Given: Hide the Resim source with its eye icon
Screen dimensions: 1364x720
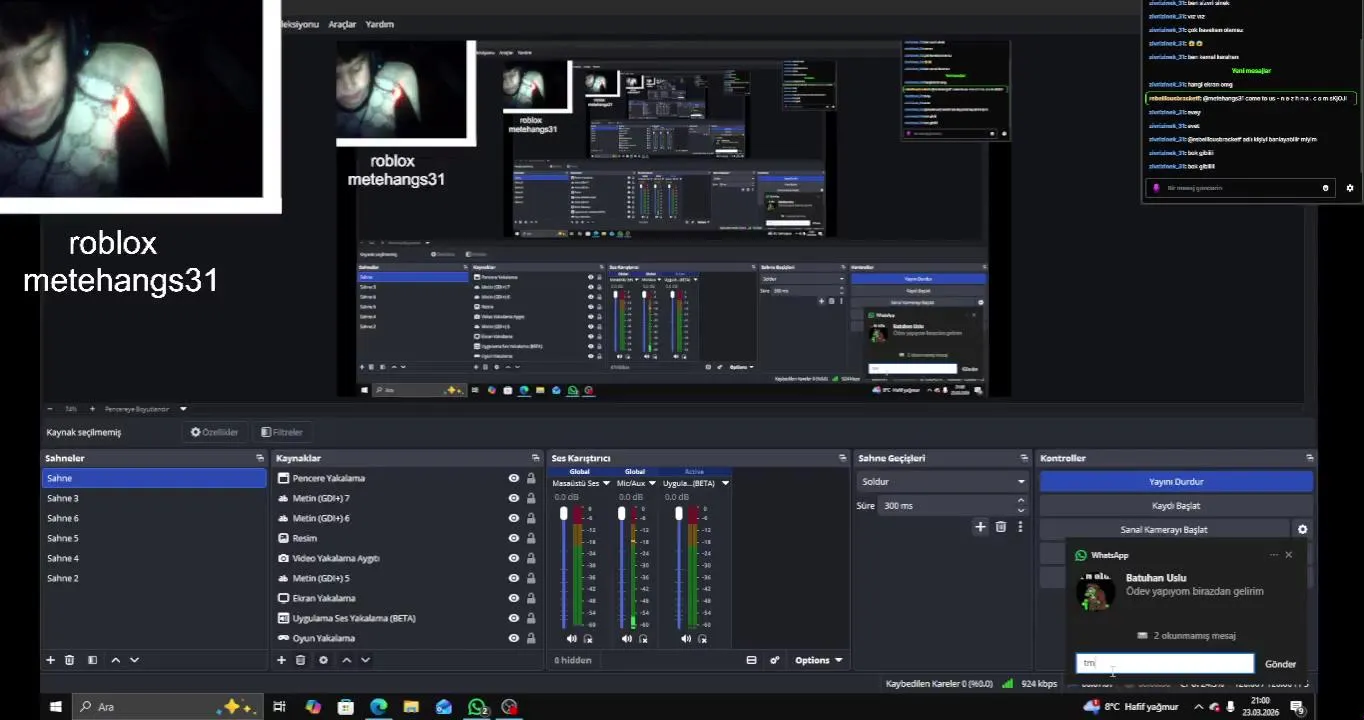Looking at the screenshot, I should (513, 538).
